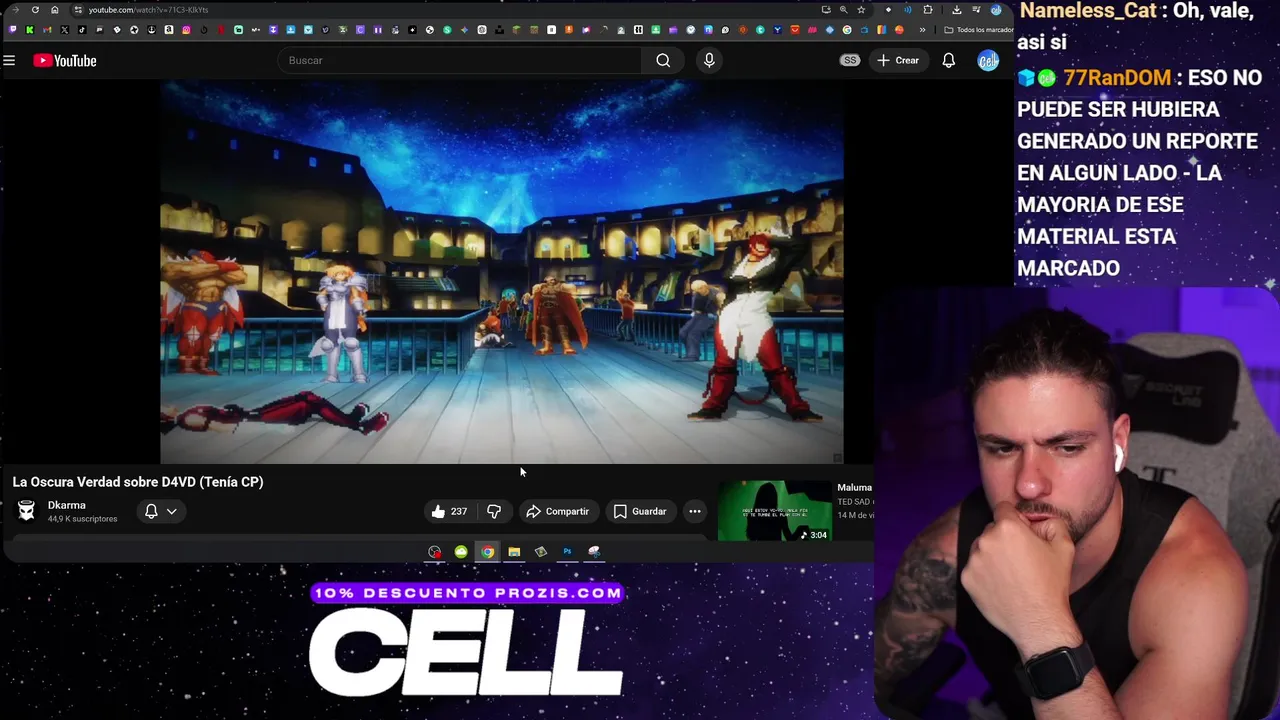Open the green cloud app in taskbar
The height and width of the screenshot is (720, 1280).
pos(461,552)
